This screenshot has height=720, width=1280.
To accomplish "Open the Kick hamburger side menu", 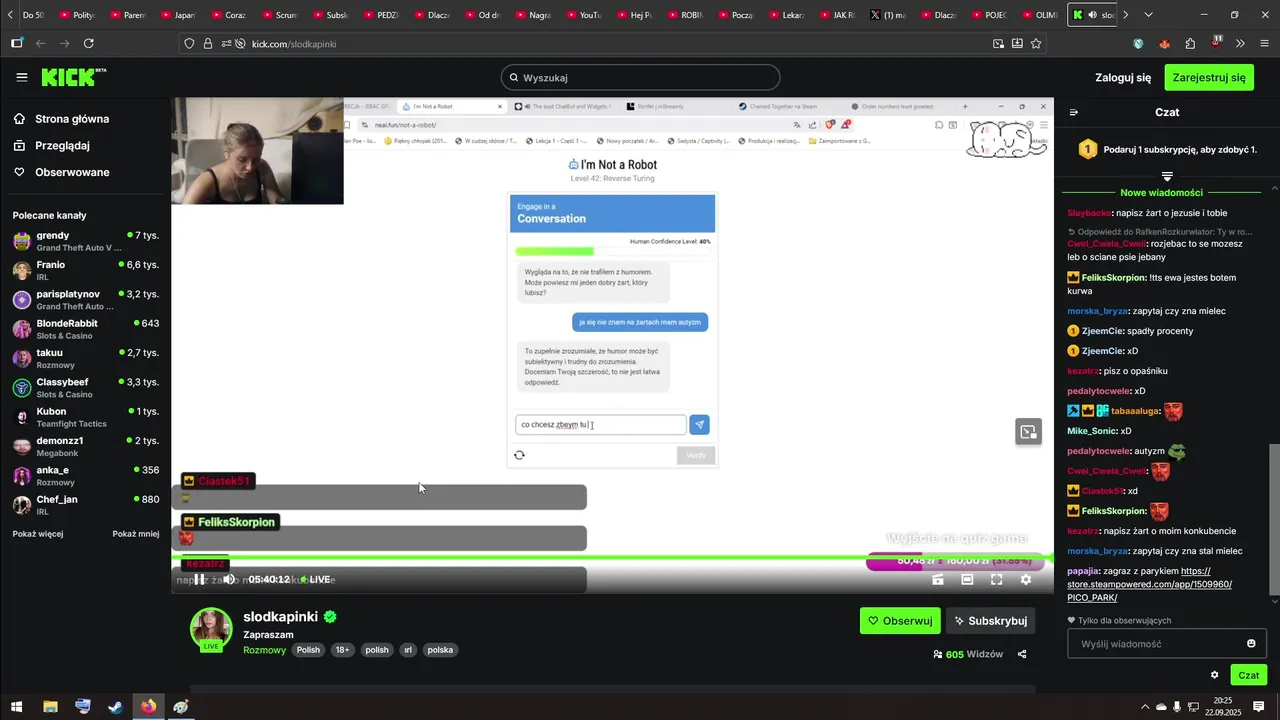I will coord(22,77).
